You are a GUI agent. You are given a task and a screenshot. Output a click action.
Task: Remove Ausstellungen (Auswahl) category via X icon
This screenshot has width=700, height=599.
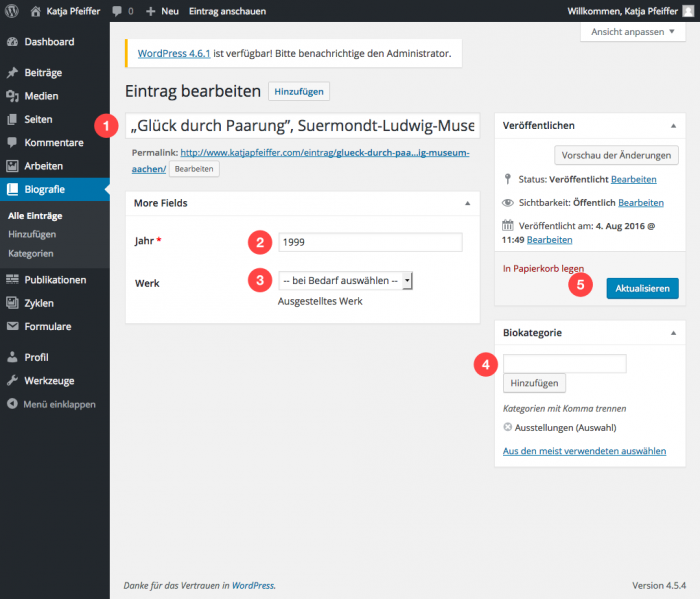tap(508, 427)
